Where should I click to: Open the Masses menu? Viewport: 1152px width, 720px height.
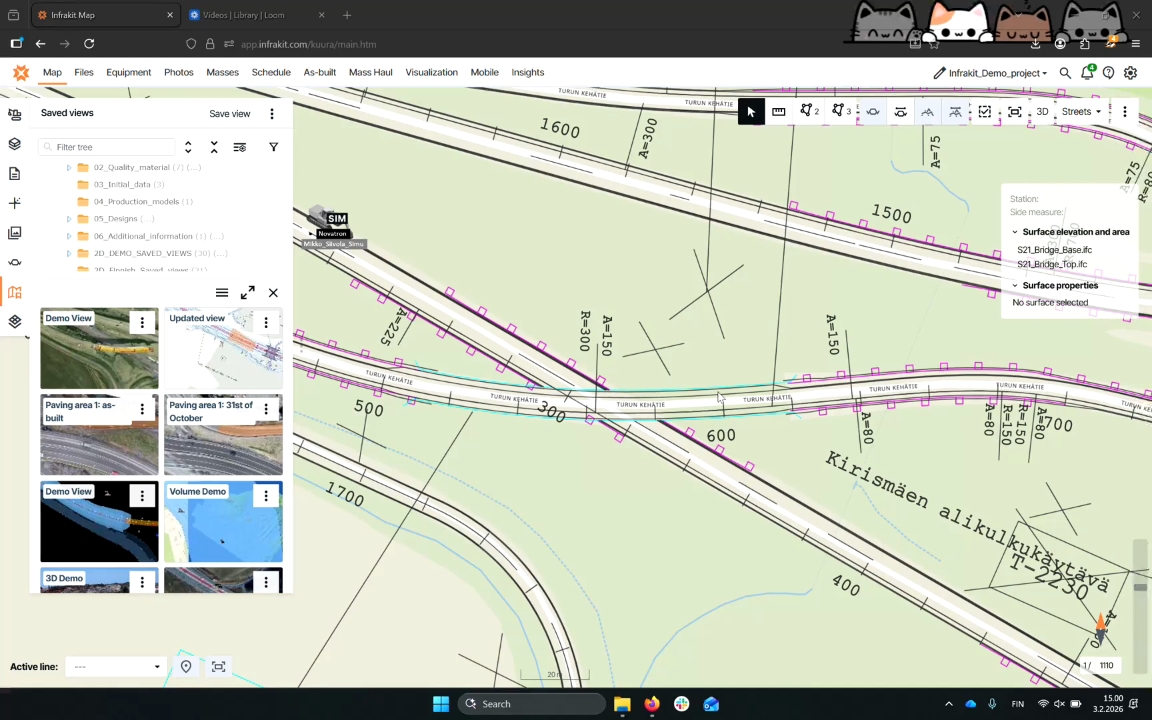(222, 73)
